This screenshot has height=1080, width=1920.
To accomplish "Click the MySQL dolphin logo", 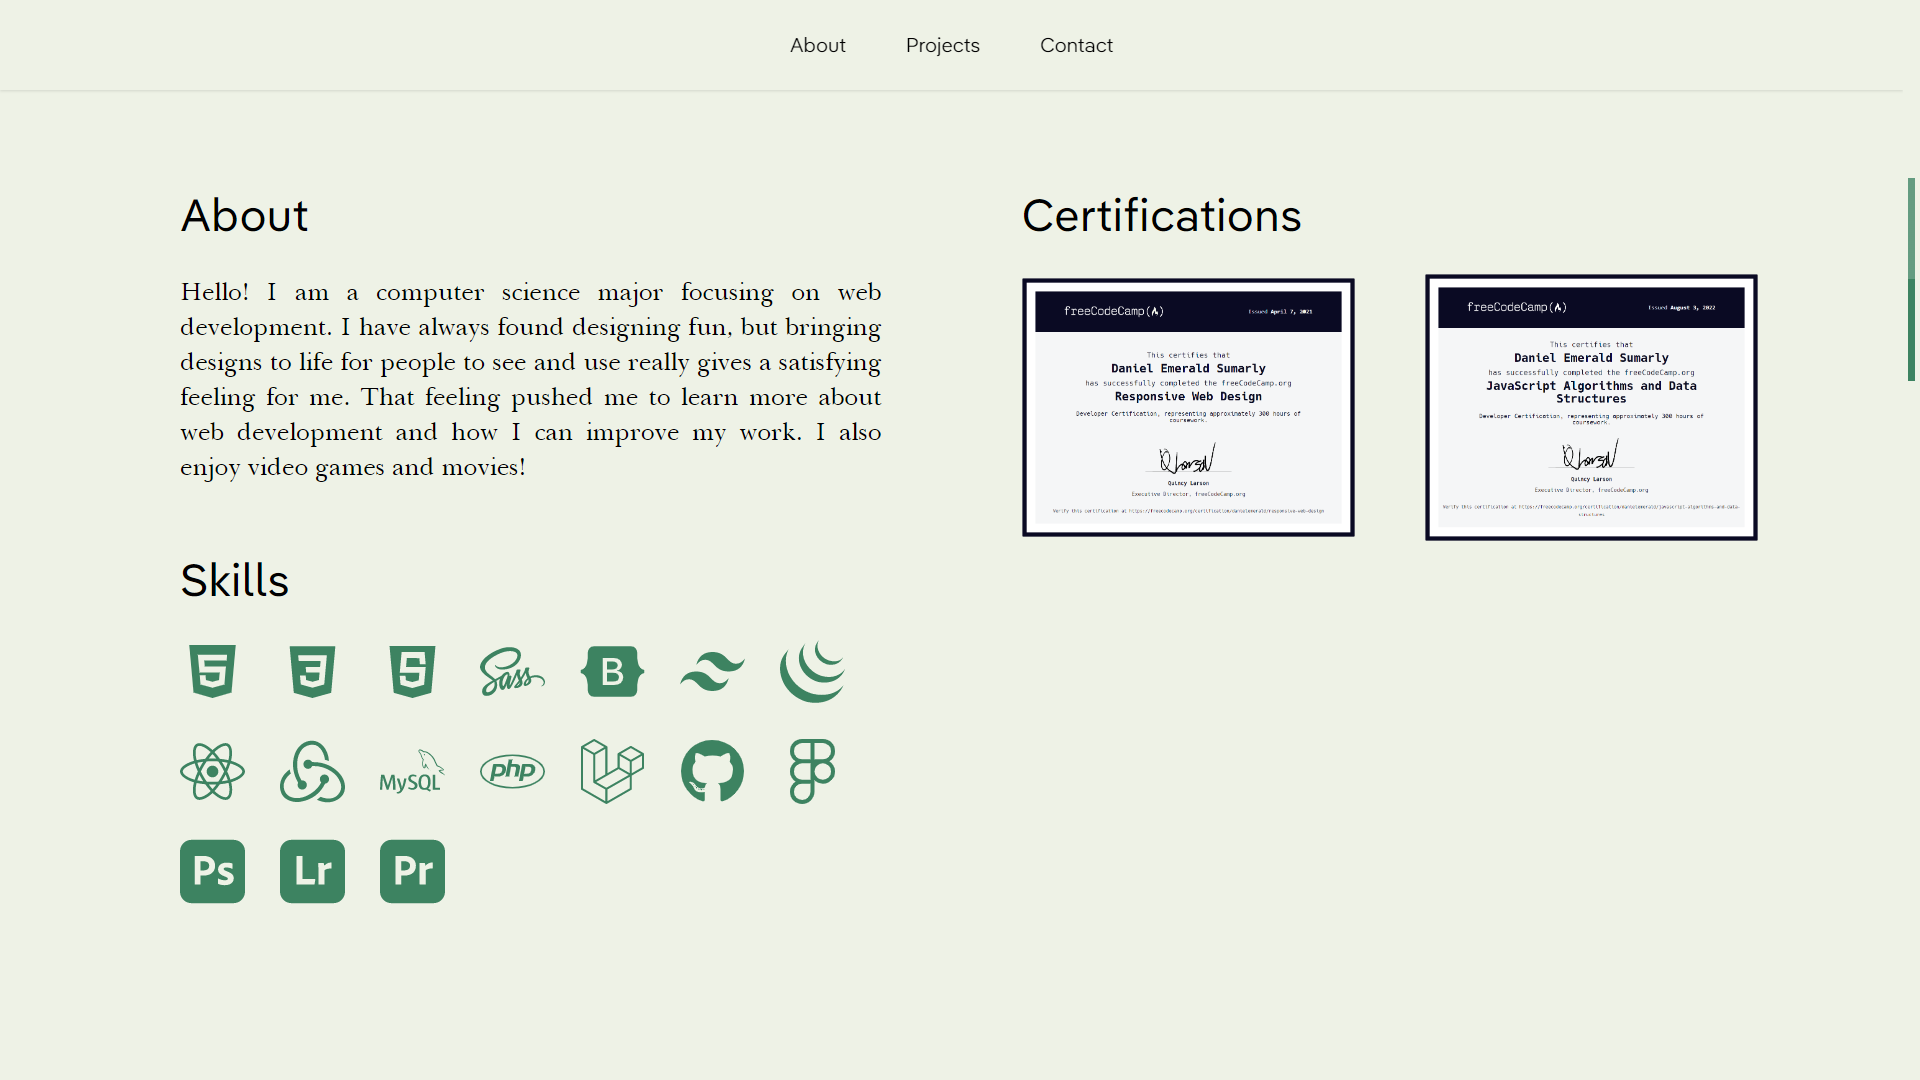I will pos(412,771).
